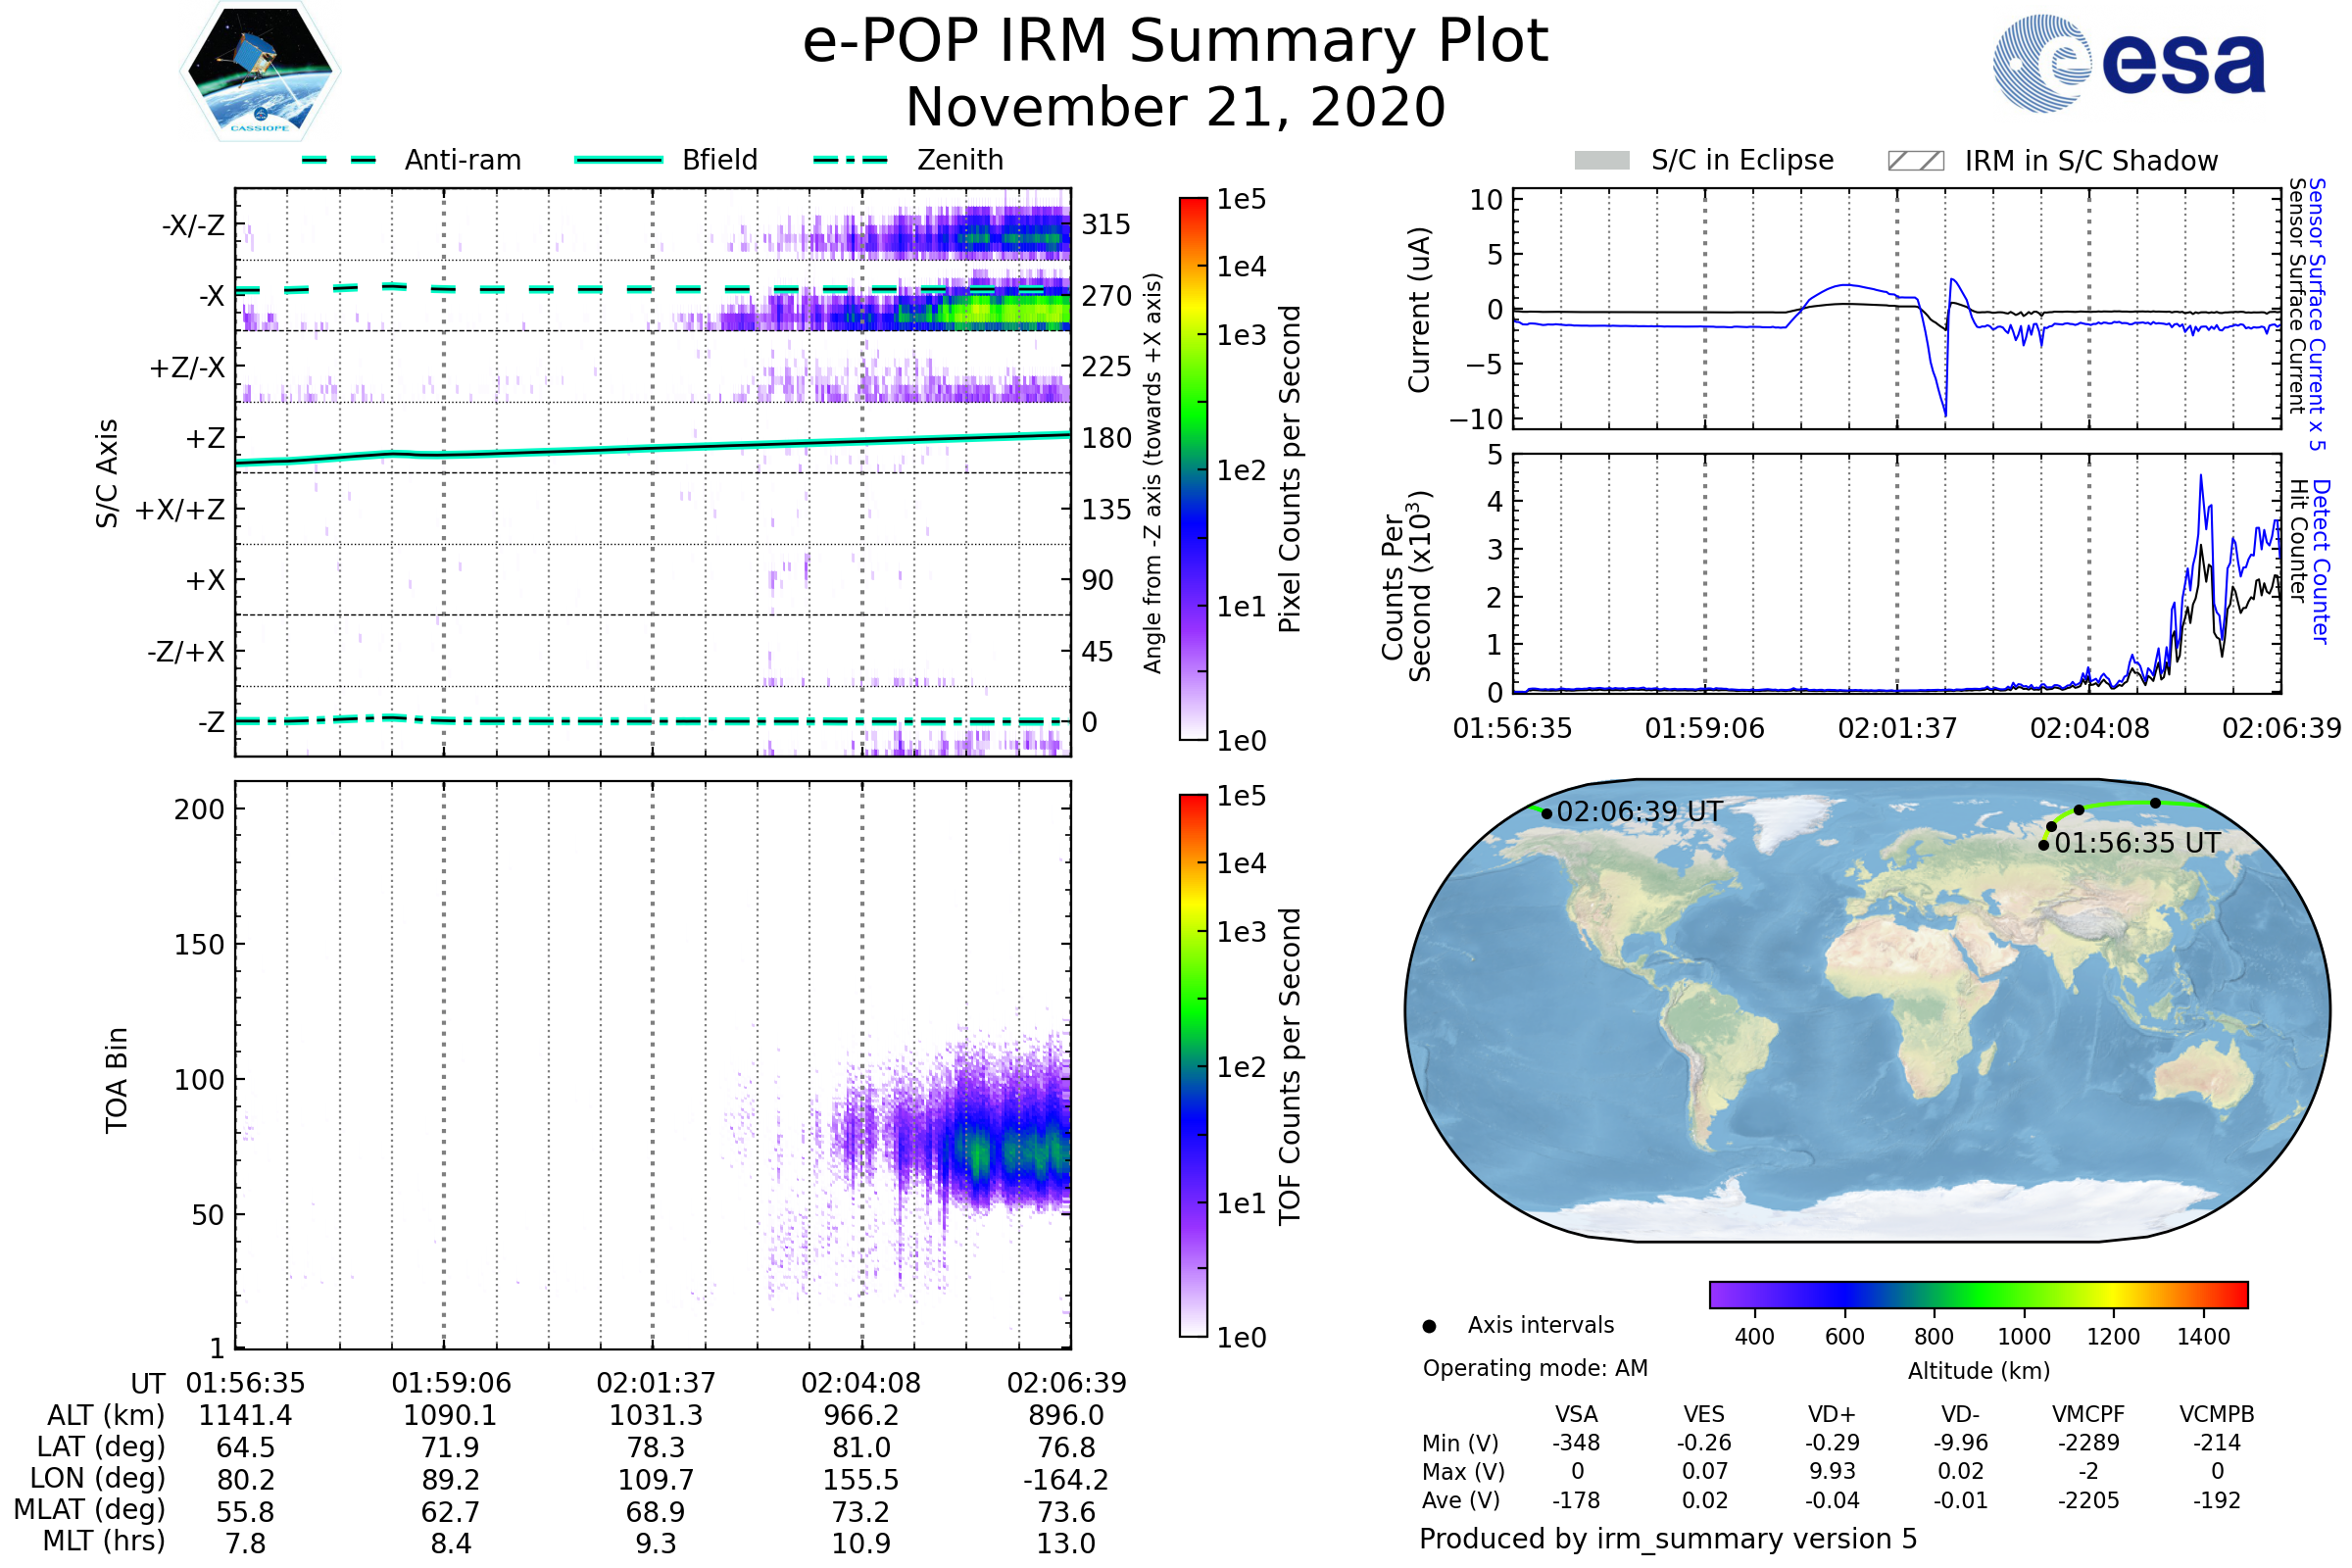This screenshot has height=1568, width=2352.
Task: Click the November 21, 2020 date heading
Action: click(x=1175, y=108)
